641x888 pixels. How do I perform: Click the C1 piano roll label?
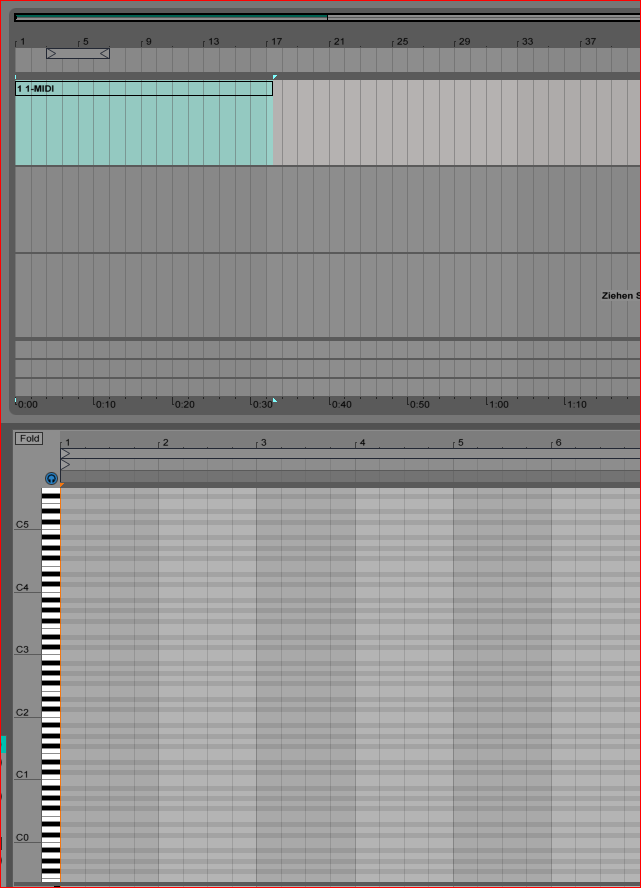coord(22,774)
